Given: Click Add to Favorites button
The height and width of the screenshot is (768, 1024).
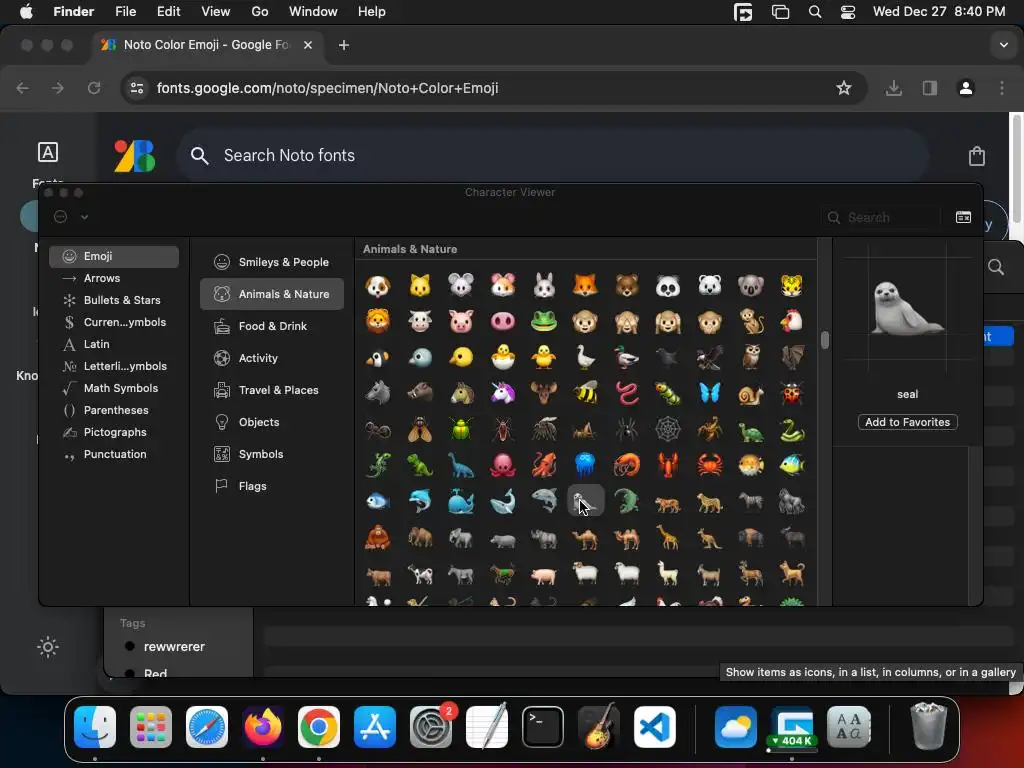Looking at the screenshot, I should pos(908,422).
